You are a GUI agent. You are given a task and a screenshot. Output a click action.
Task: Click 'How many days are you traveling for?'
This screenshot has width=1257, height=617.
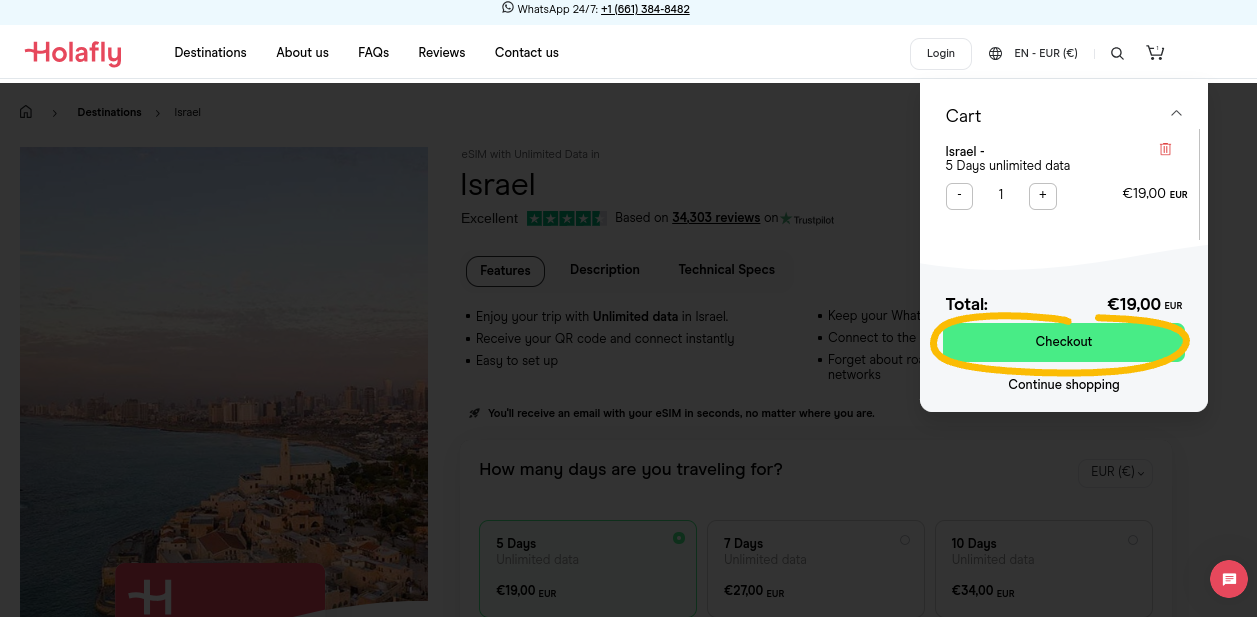pos(631,470)
